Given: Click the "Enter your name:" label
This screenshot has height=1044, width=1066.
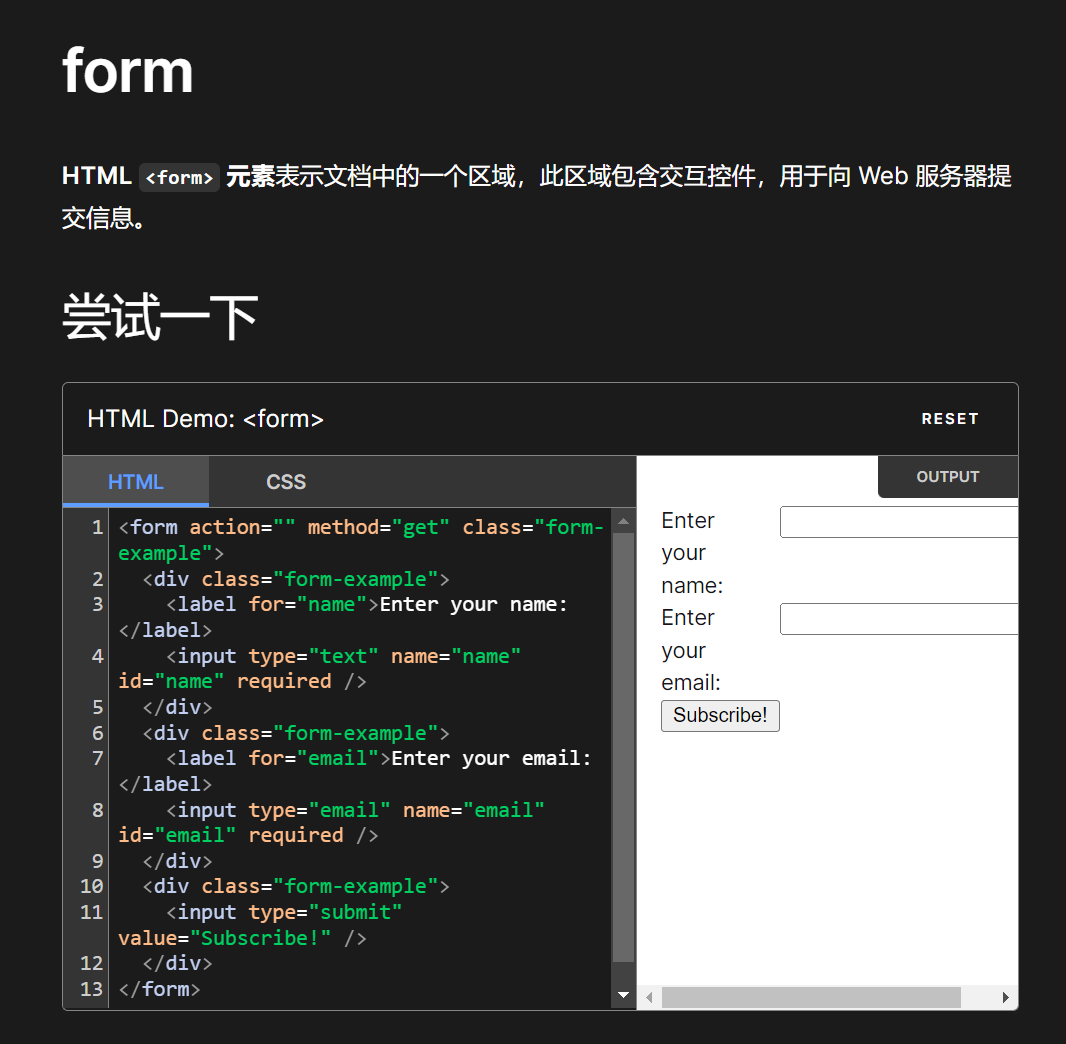Looking at the screenshot, I should point(691,553).
